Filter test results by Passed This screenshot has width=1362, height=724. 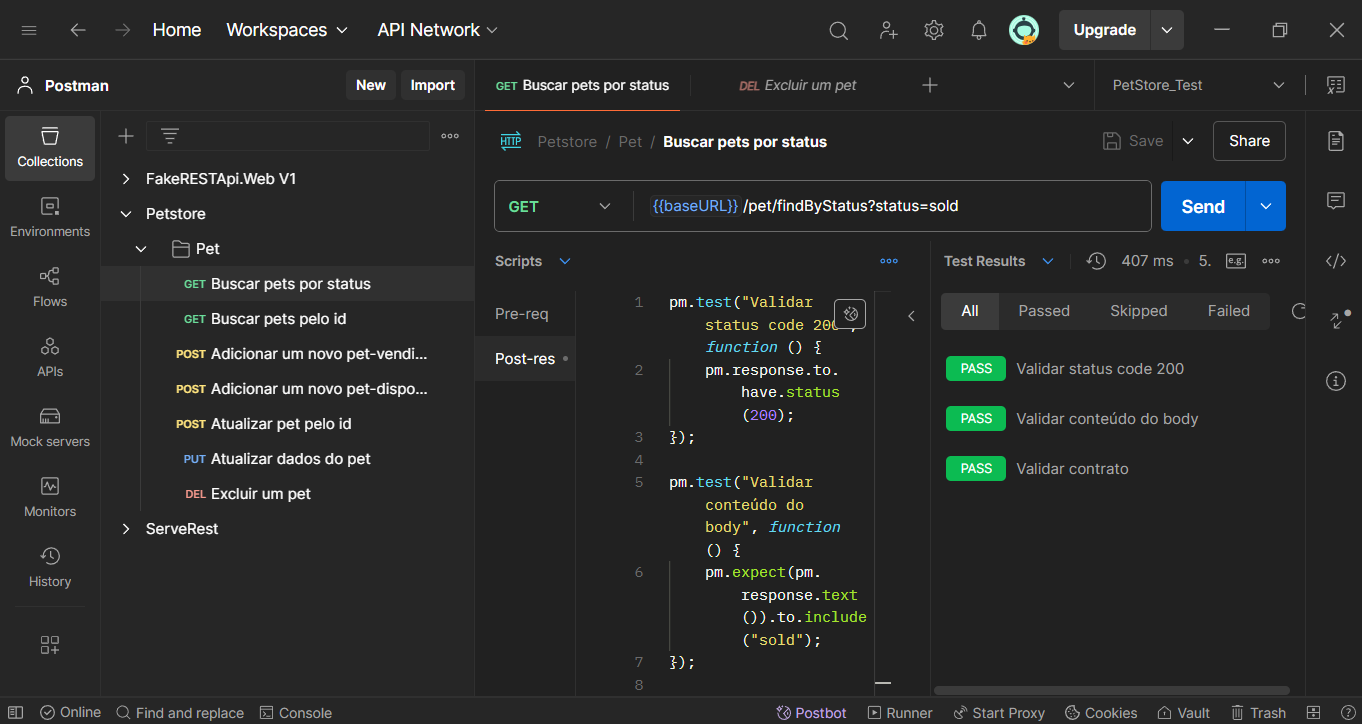[1044, 311]
